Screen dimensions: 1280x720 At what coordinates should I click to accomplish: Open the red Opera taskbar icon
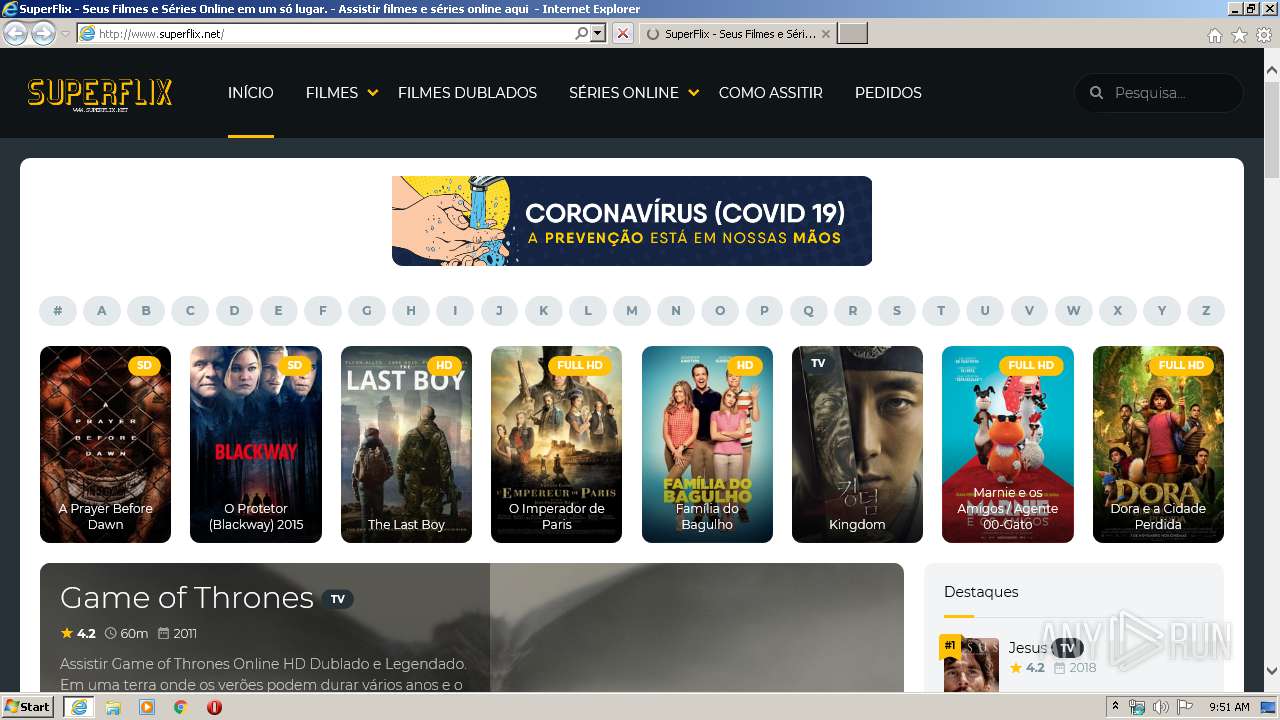pos(214,707)
